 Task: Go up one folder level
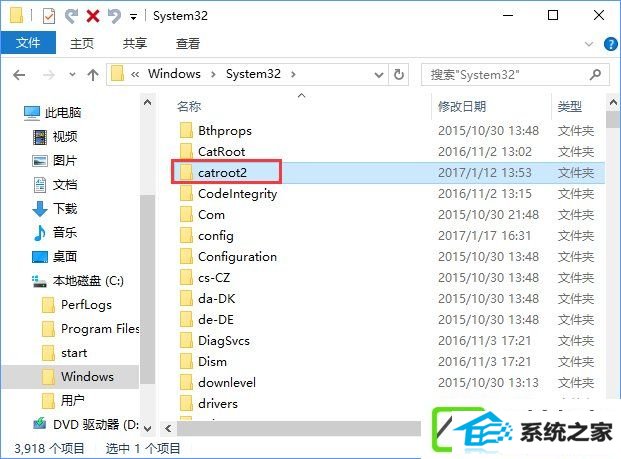pyautogui.click(x=93, y=74)
